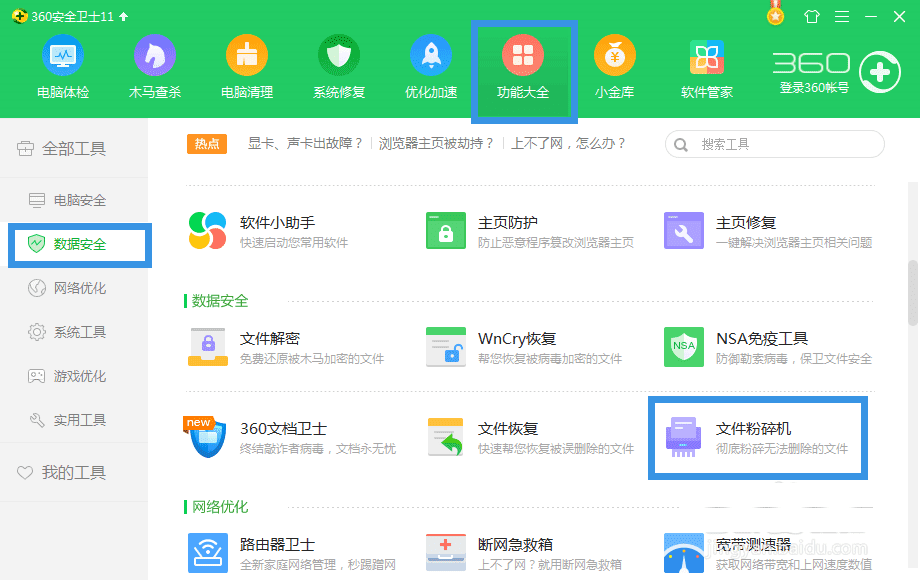This screenshot has height=580, width=920.
Task: Launch 文件解密 tool icon
Action: coord(208,347)
